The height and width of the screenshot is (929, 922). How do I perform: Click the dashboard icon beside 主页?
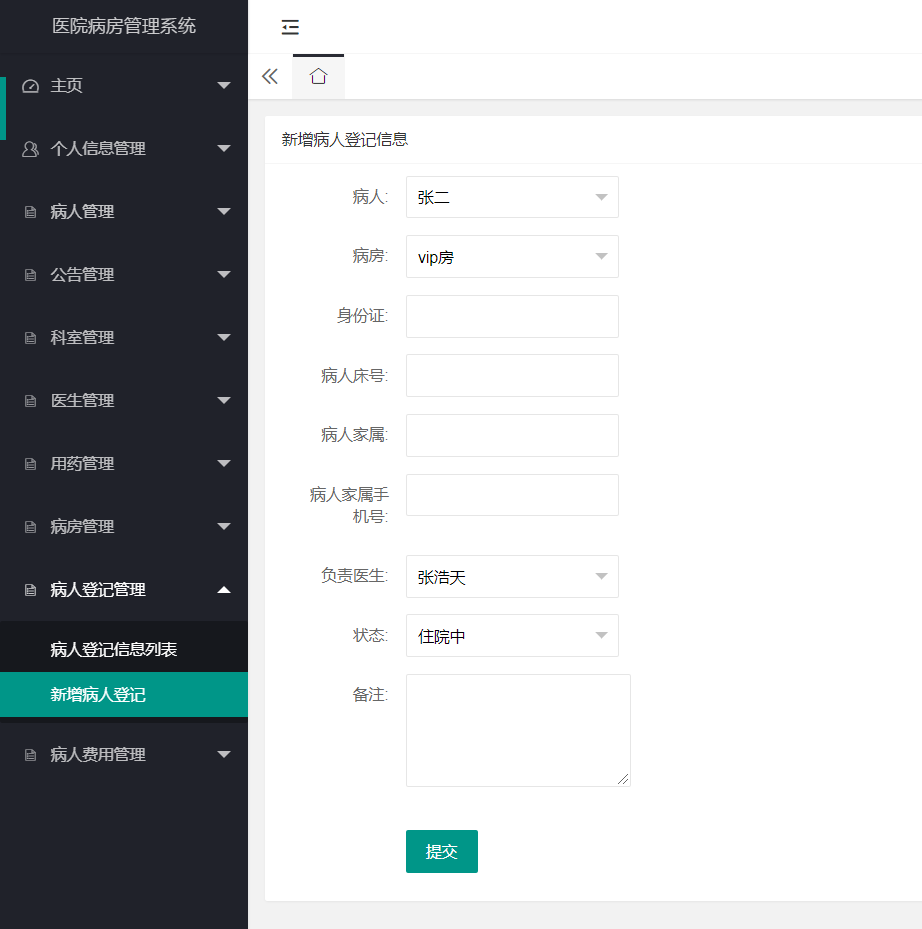(30, 86)
